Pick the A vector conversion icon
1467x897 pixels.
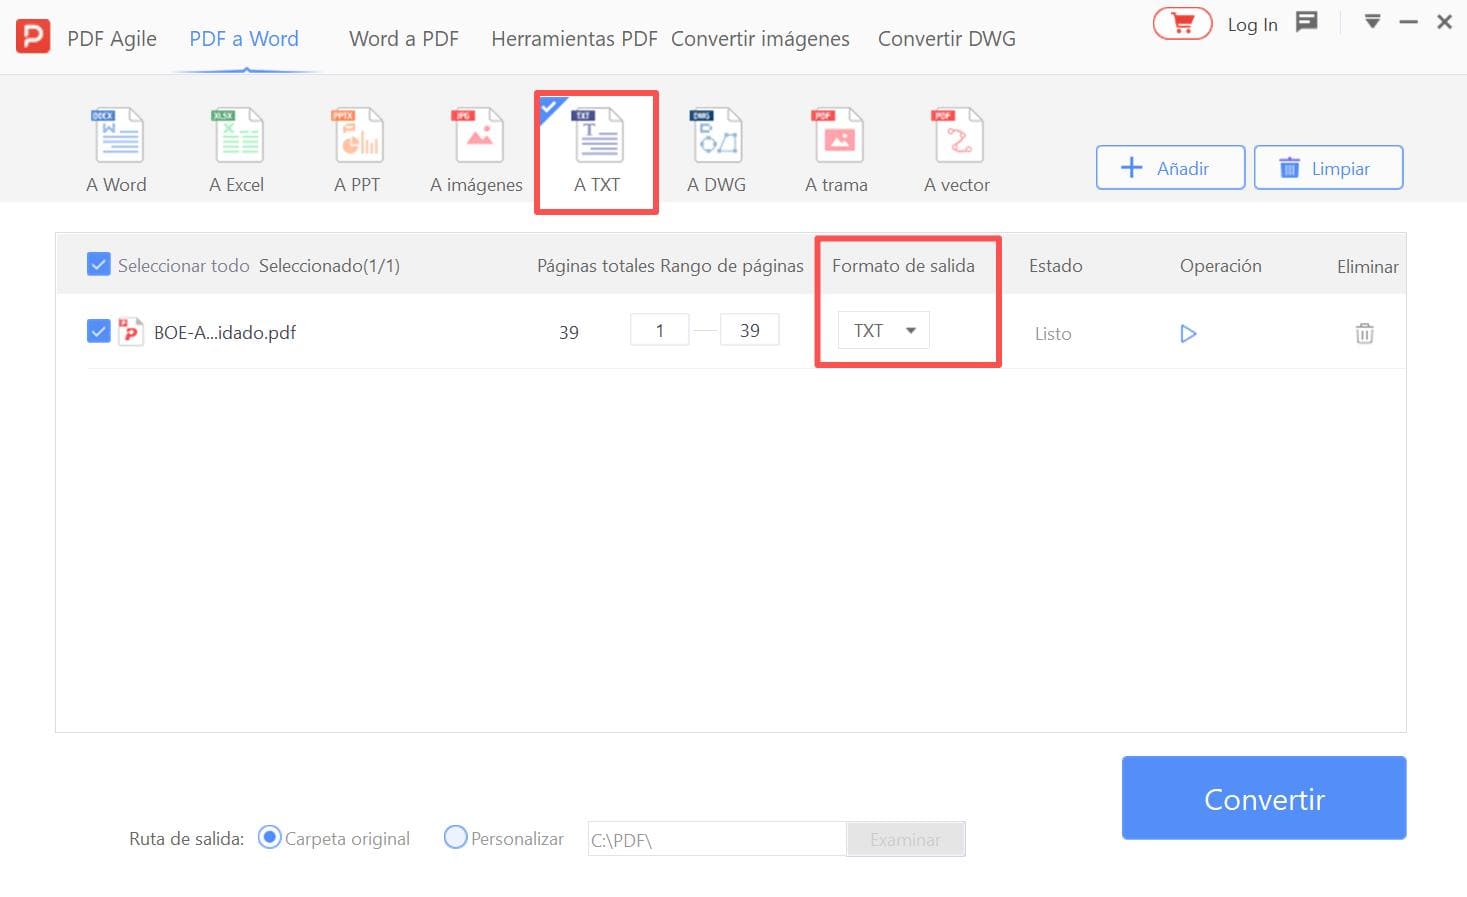pyautogui.click(x=958, y=137)
